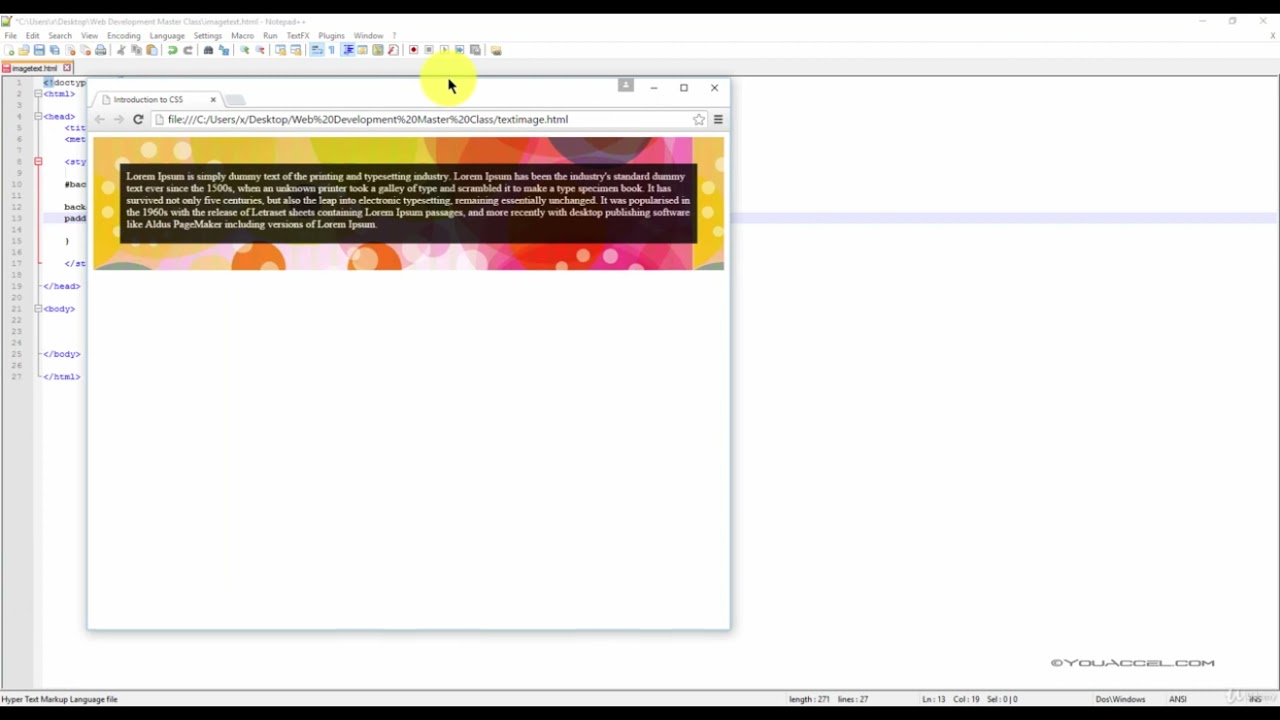Click the </body> closing tag line
1280x720 pixels.
coord(62,354)
